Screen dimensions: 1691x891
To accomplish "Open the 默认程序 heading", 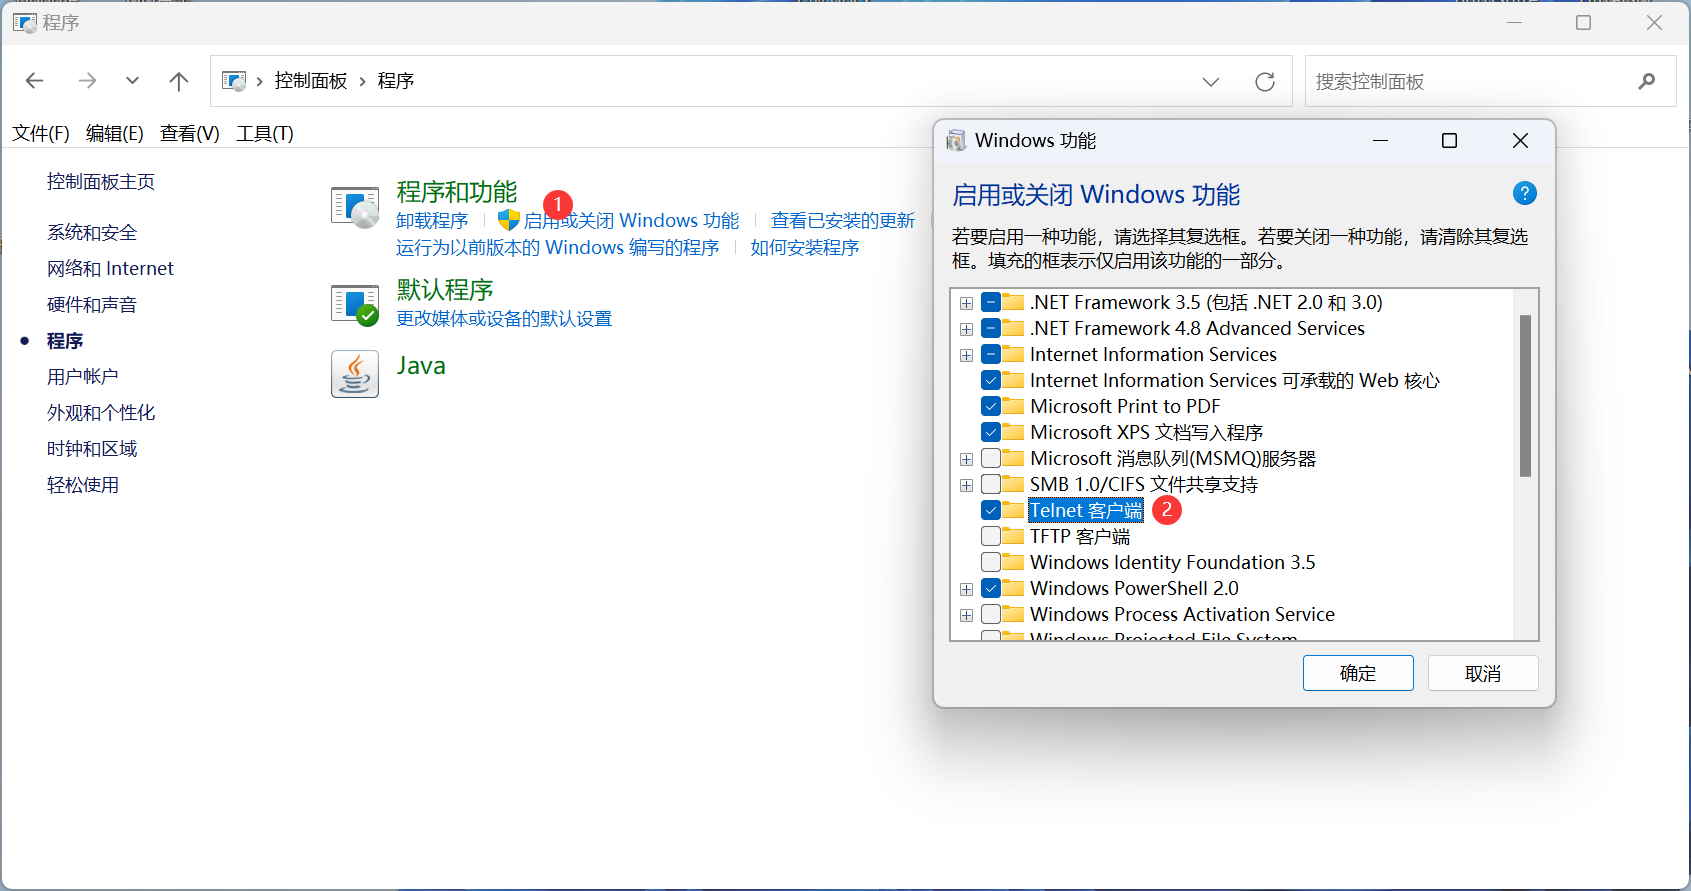I will click(445, 289).
